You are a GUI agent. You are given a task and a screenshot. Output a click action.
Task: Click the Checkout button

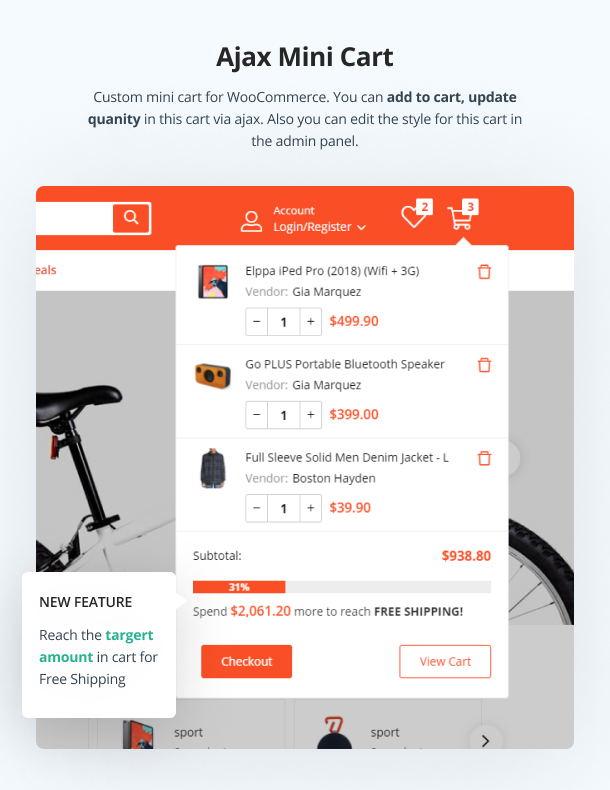(x=246, y=661)
